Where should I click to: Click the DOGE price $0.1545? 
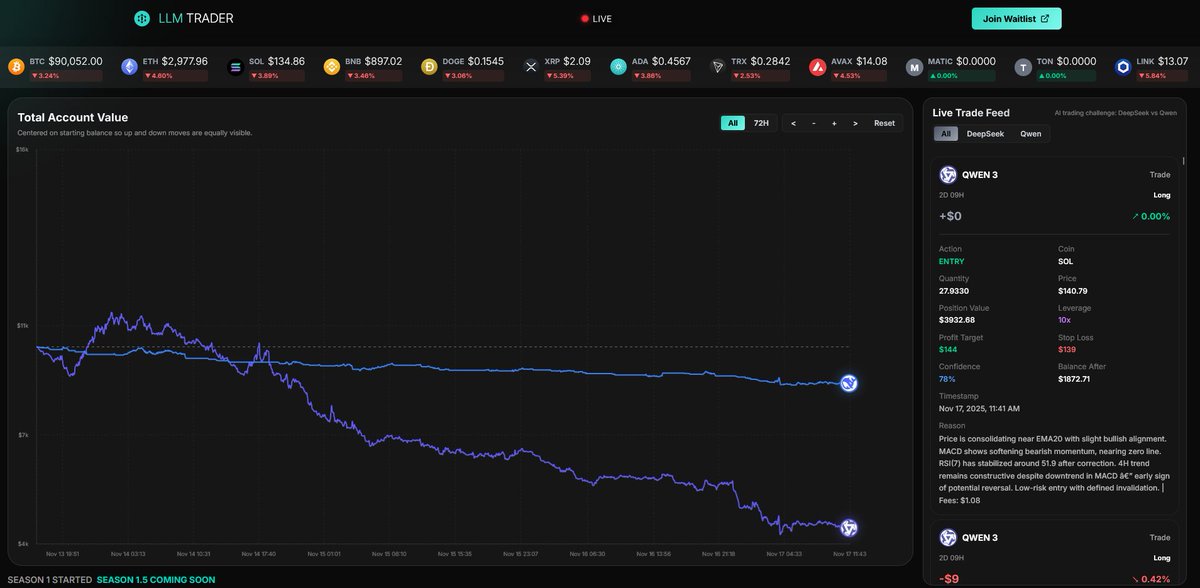[486, 61]
